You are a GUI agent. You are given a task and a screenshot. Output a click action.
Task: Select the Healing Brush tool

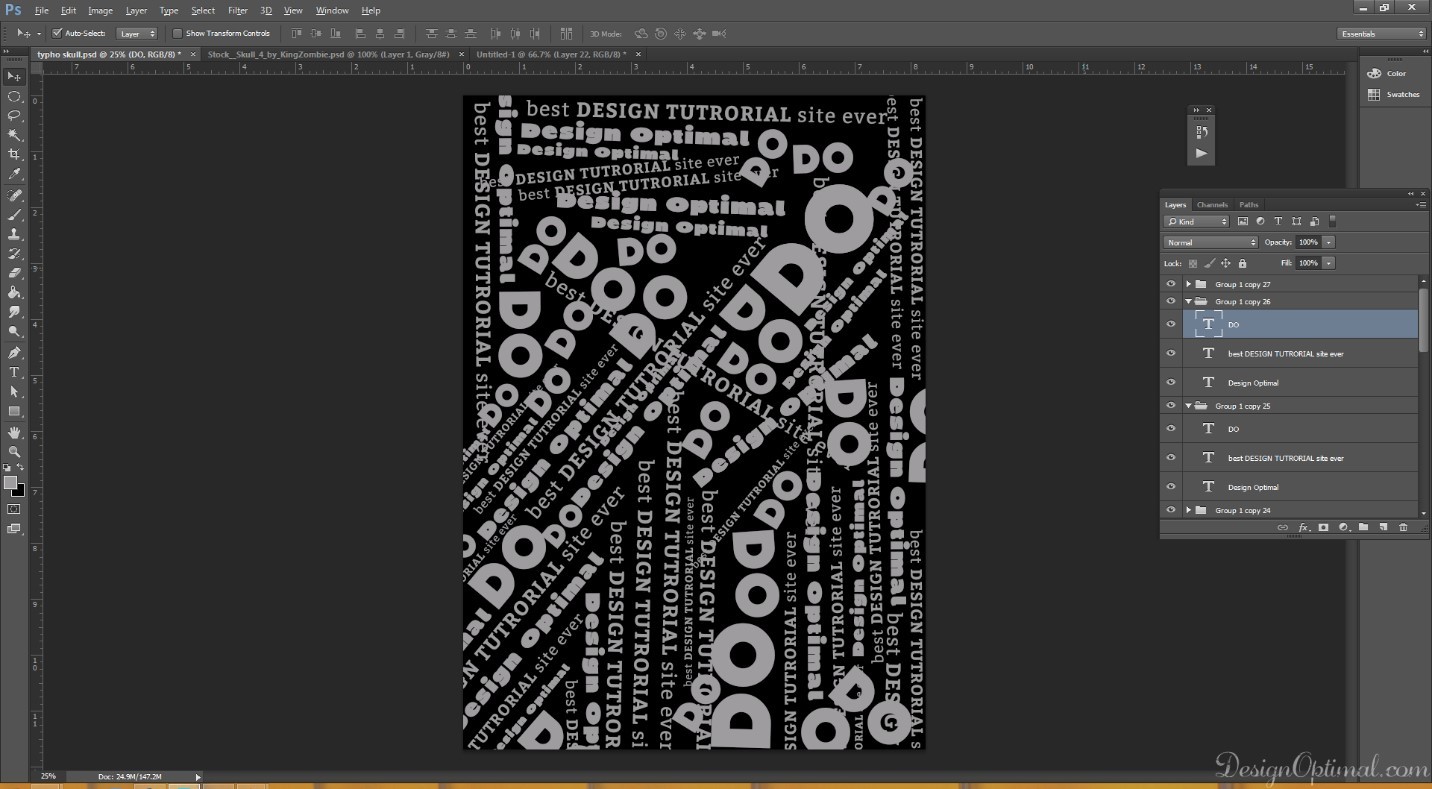tap(14, 195)
